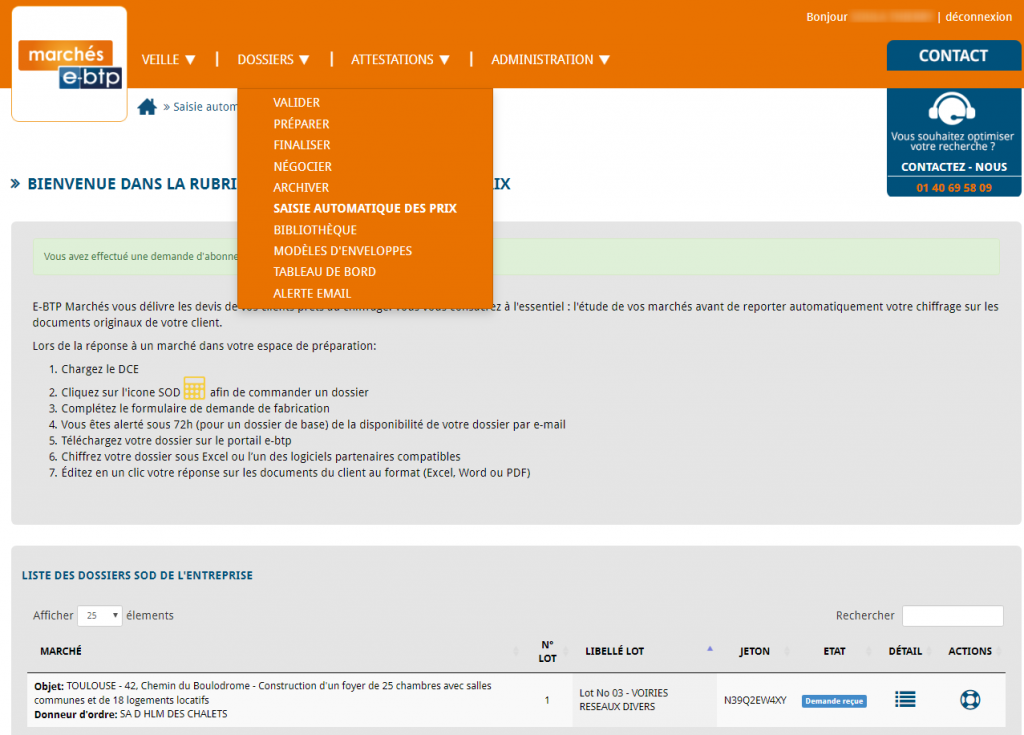Choose ARCHIVER in the dropdown
Screen dimensions: 1024x735
click(x=301, y=188)
